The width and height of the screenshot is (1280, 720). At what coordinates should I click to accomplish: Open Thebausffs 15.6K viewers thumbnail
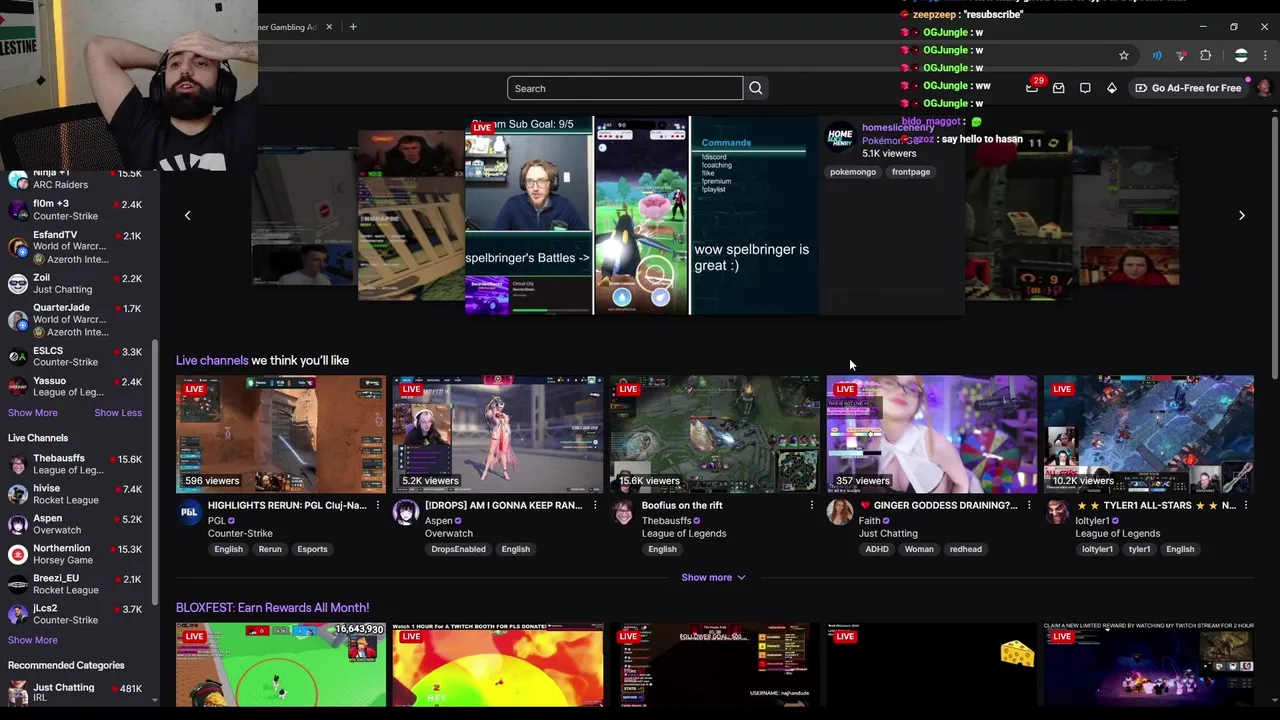pyautogui.click(x=715, y=434)
